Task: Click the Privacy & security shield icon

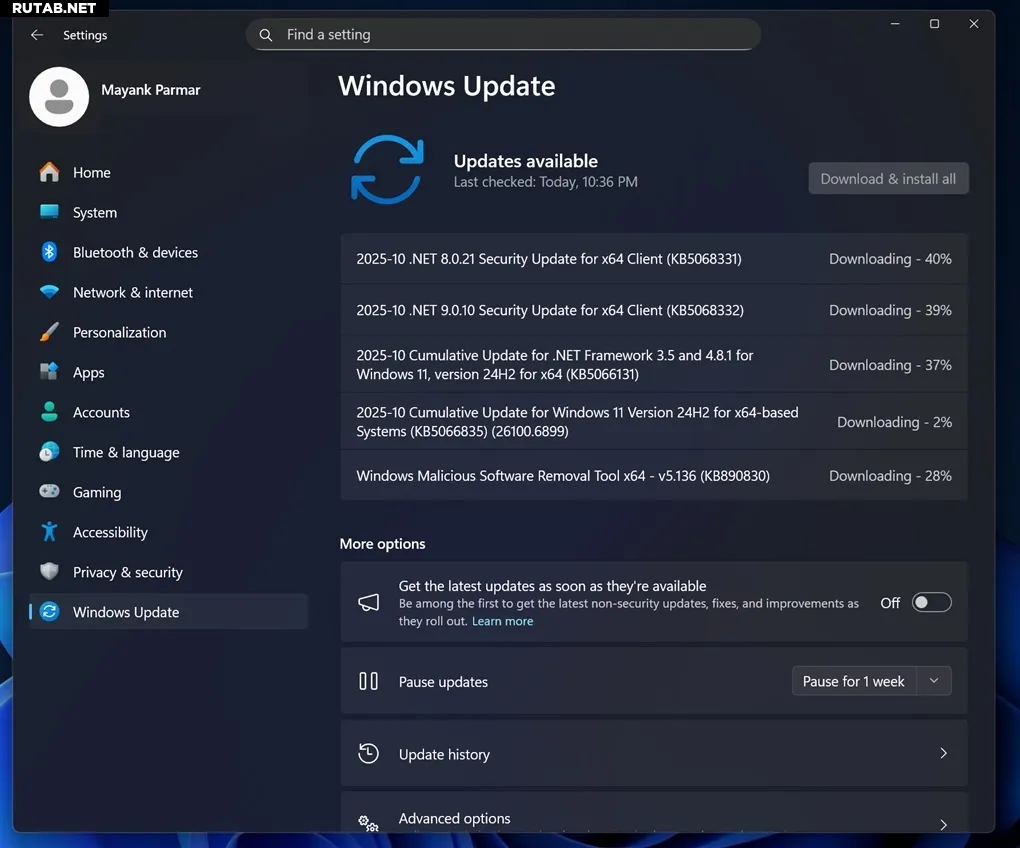Action: [x=49, y=572]
